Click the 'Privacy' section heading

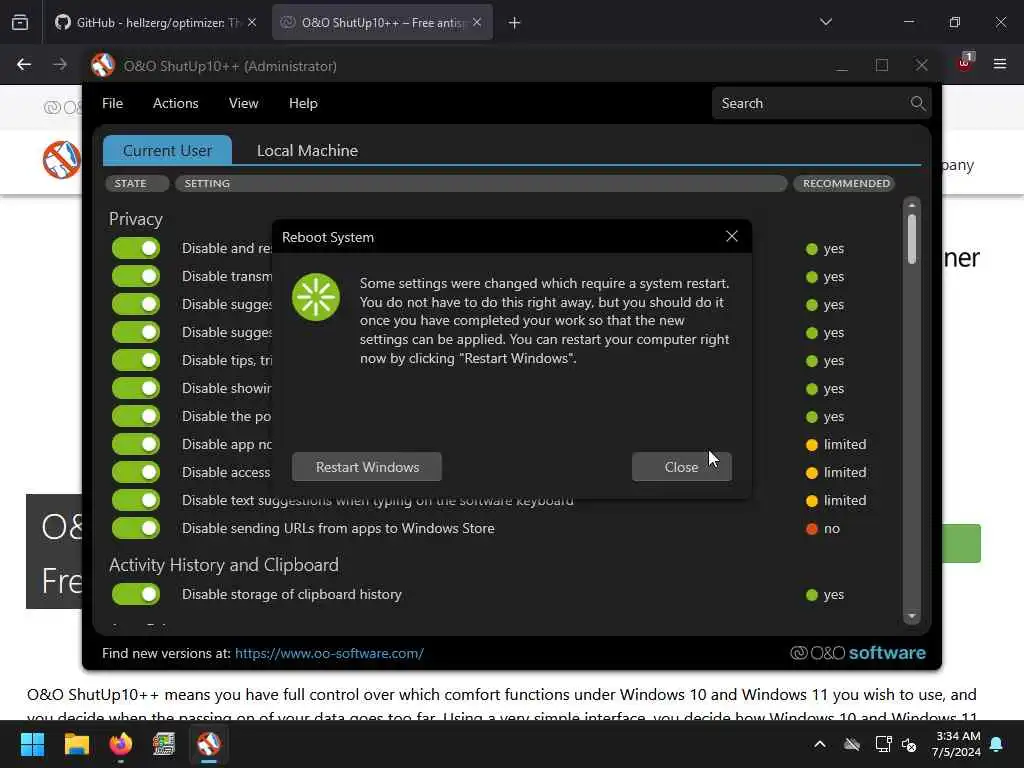point(135,219)
